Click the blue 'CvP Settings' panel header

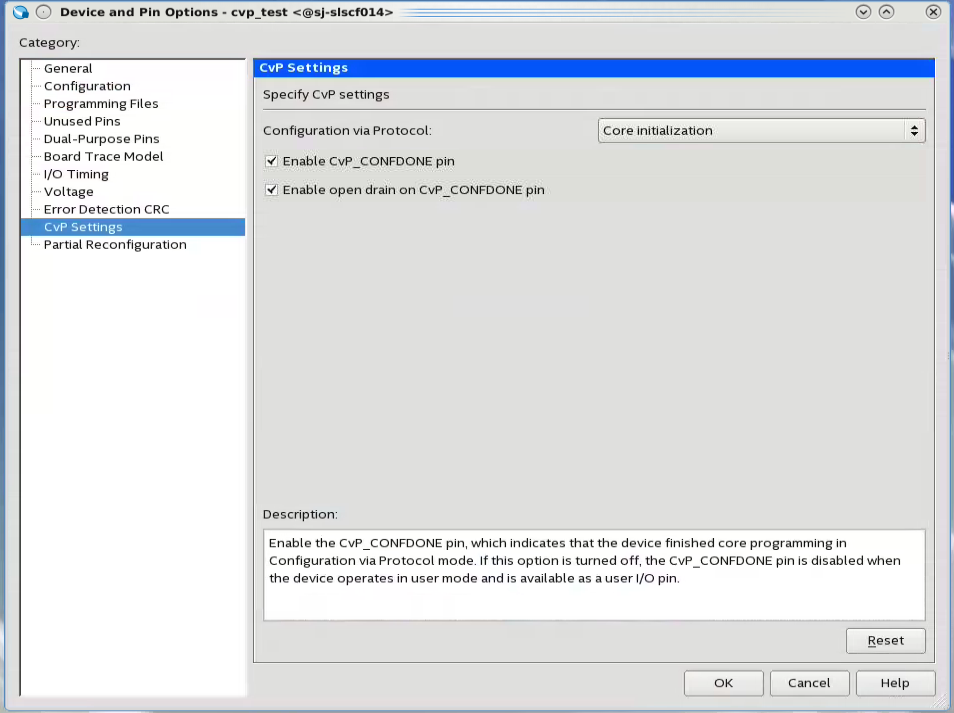tap(594, 68)
